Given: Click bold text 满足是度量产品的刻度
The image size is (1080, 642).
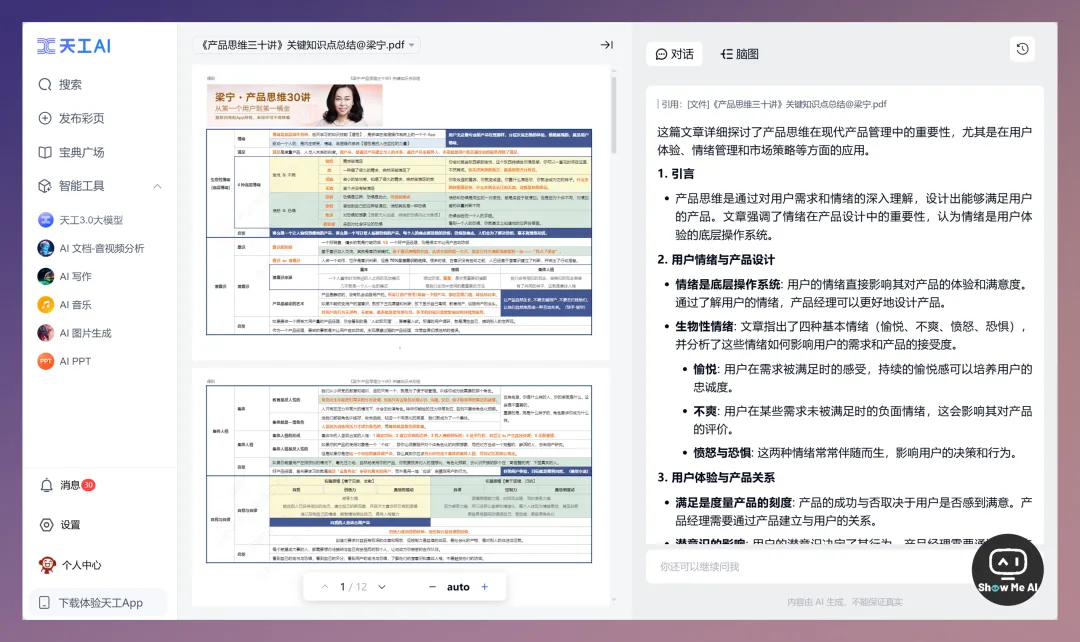Looking at the screenshot, I should coord(734,503).
